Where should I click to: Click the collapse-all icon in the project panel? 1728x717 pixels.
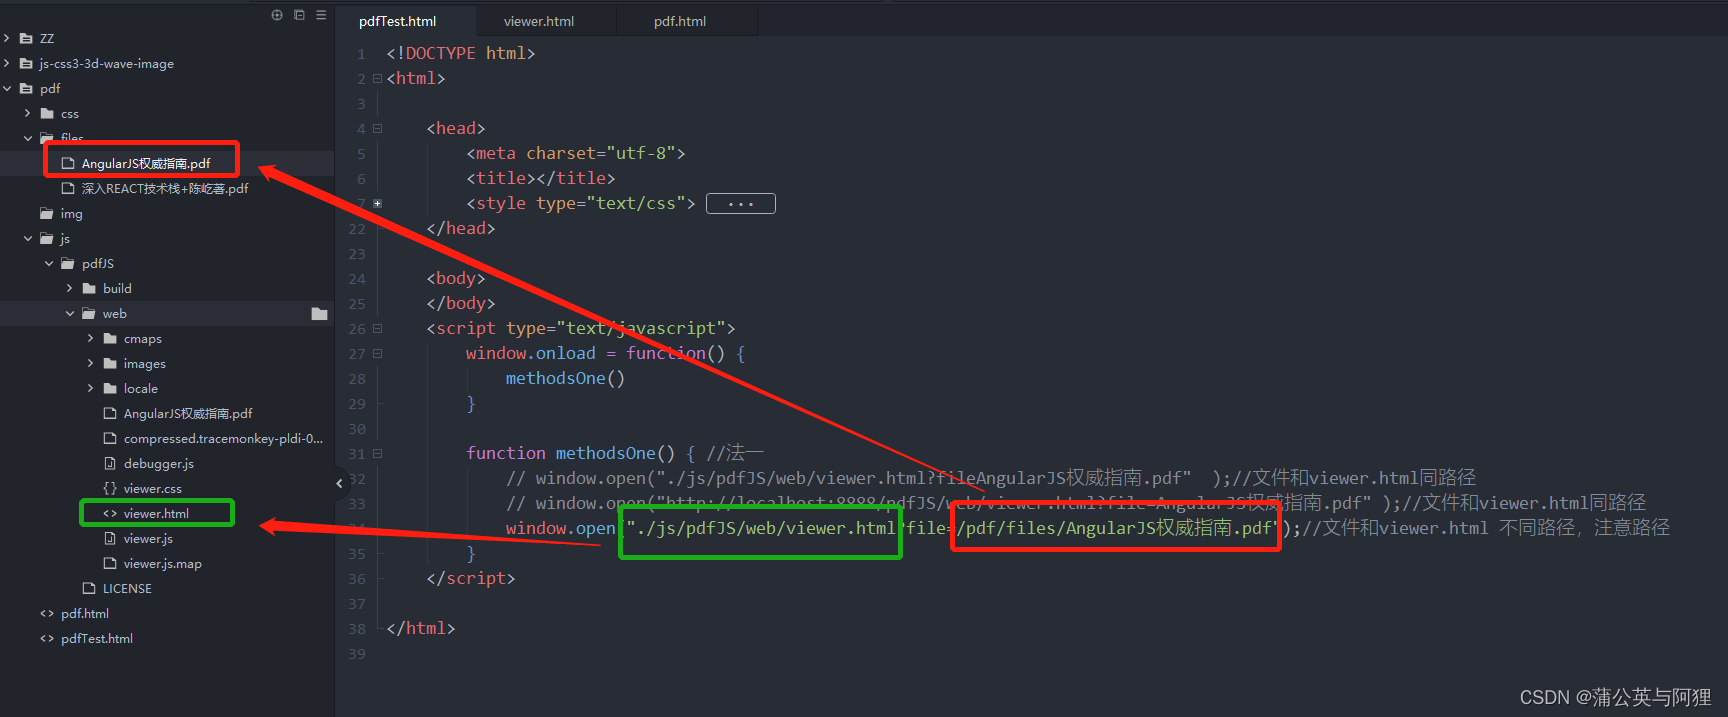click(299, 15)
